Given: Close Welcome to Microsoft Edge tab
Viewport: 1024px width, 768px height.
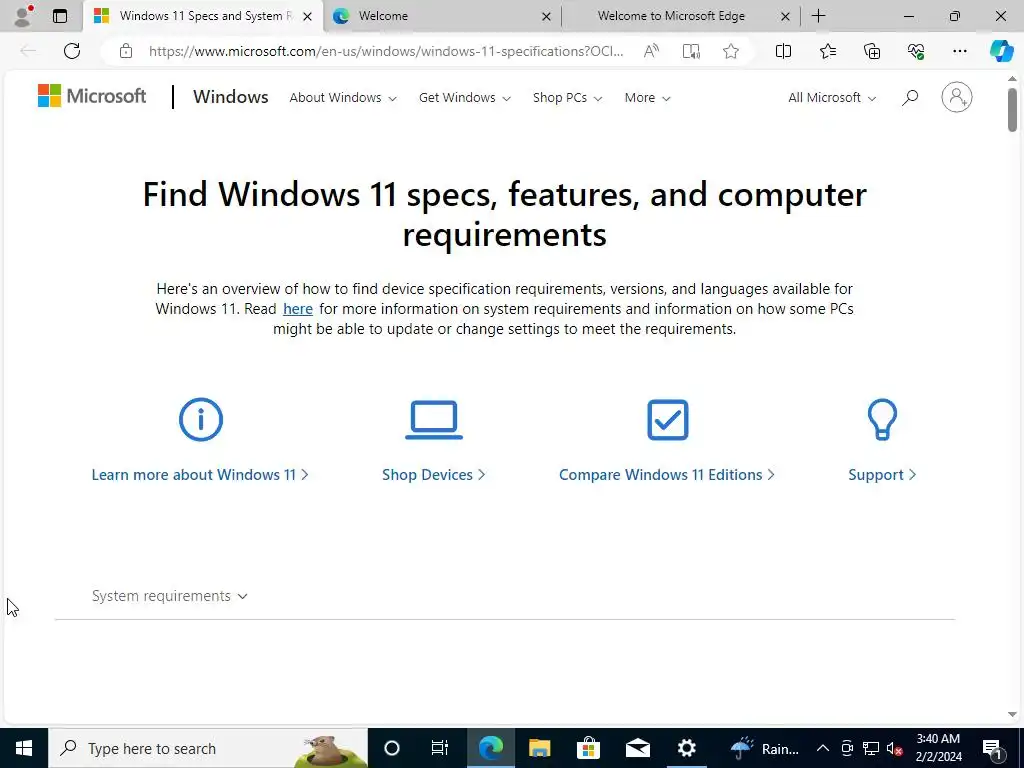Looking at the screenshot, I should pyautogui.click(x=786, y=17).
